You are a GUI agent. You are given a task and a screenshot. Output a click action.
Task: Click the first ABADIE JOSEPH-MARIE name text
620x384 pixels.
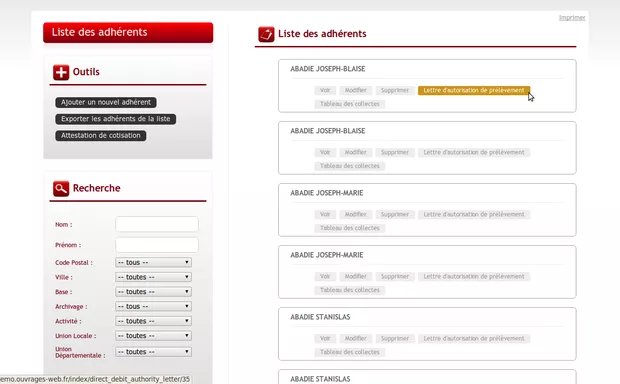327,193
